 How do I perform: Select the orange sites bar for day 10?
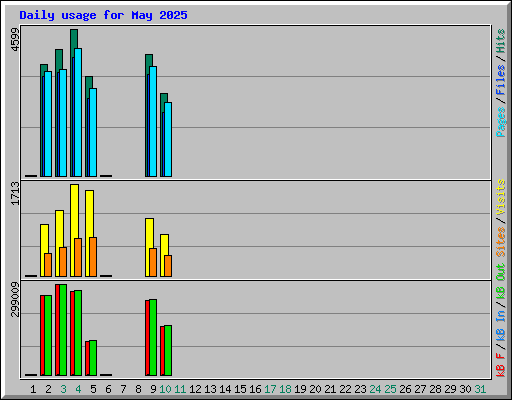(x=168, y=266)
